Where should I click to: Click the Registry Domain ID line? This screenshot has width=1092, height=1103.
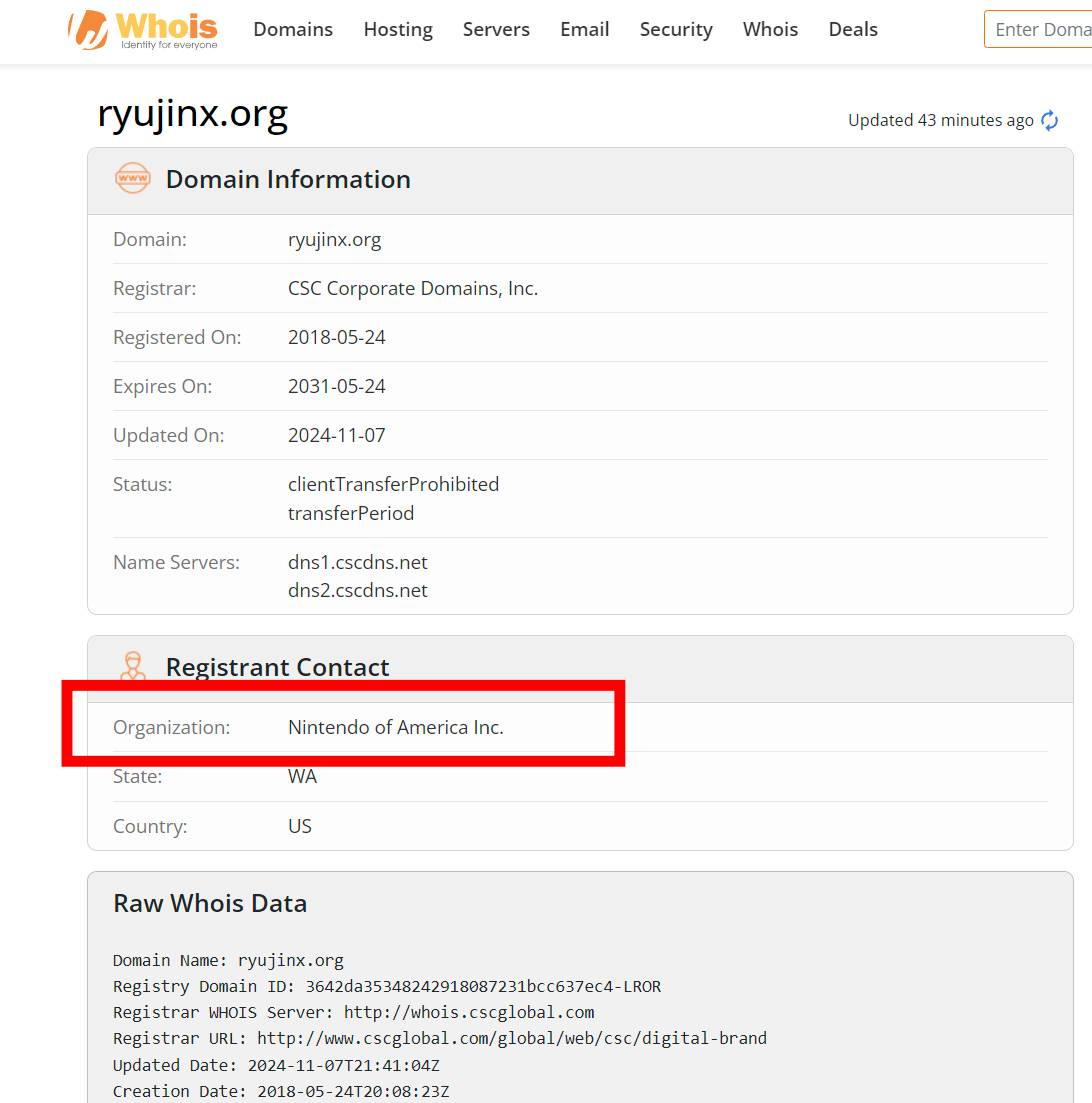coord(387,986)
